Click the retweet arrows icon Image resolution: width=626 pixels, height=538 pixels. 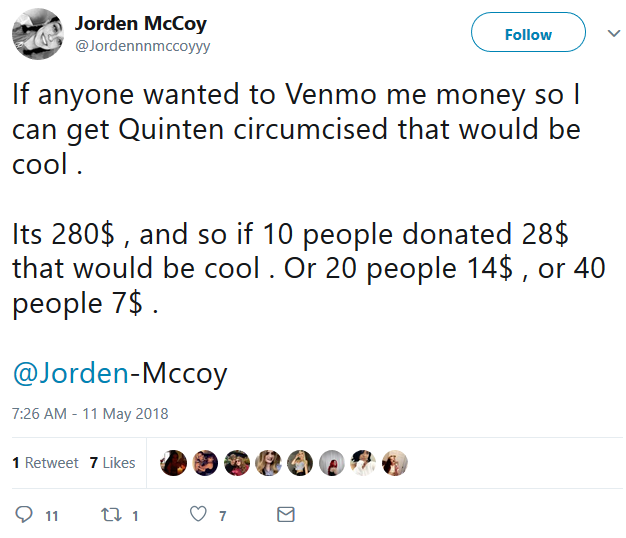pos(111,514)
